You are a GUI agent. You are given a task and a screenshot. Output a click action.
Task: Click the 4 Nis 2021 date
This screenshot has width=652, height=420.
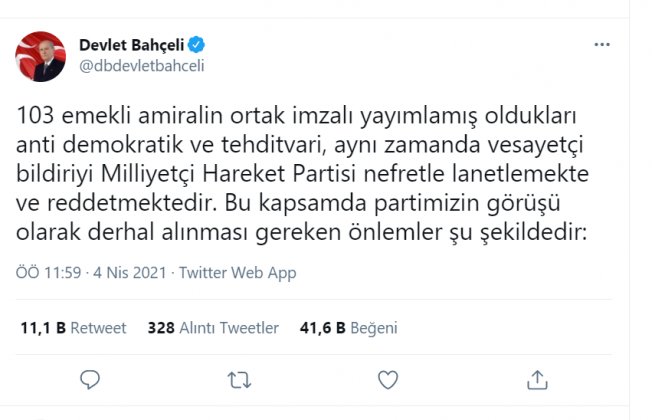coord(130,273)
